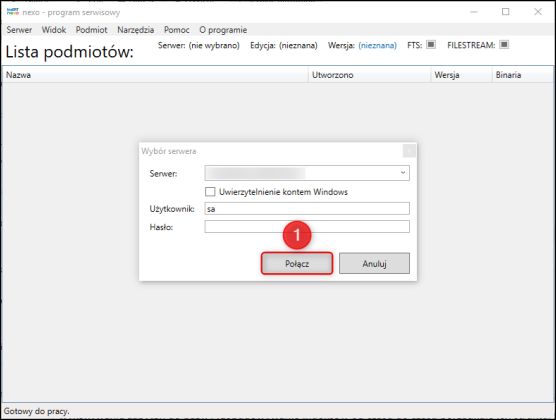The height and width of the screenshot is (420, 556).
Task: Maximize the nexo program window
Action: click(506, 12)
